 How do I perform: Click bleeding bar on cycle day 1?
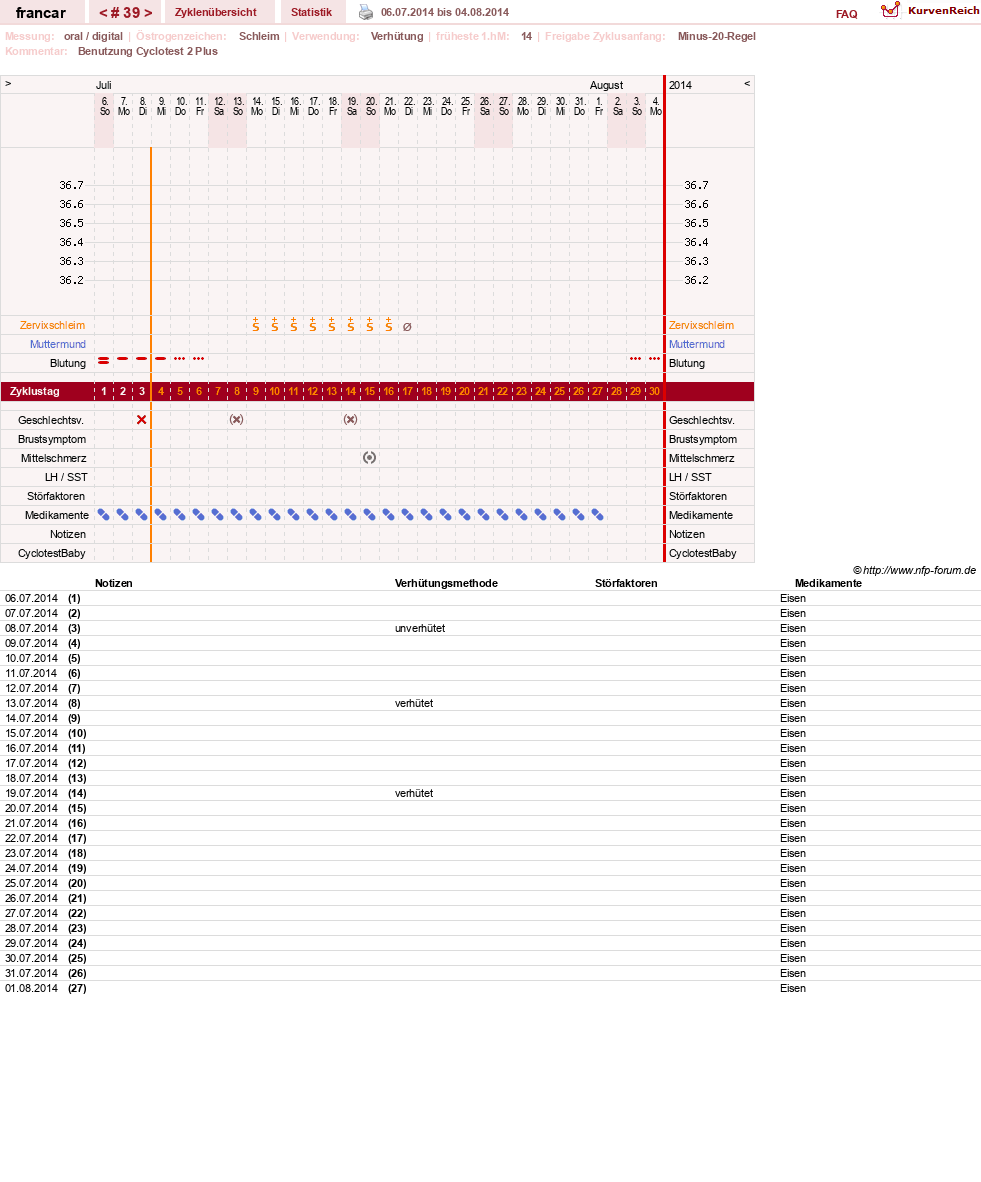point(104,360)
